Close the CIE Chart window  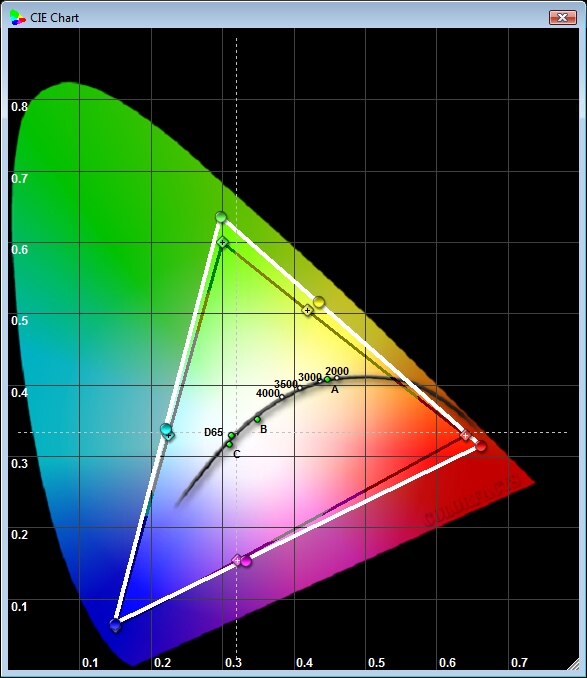(x=563, y=18)
